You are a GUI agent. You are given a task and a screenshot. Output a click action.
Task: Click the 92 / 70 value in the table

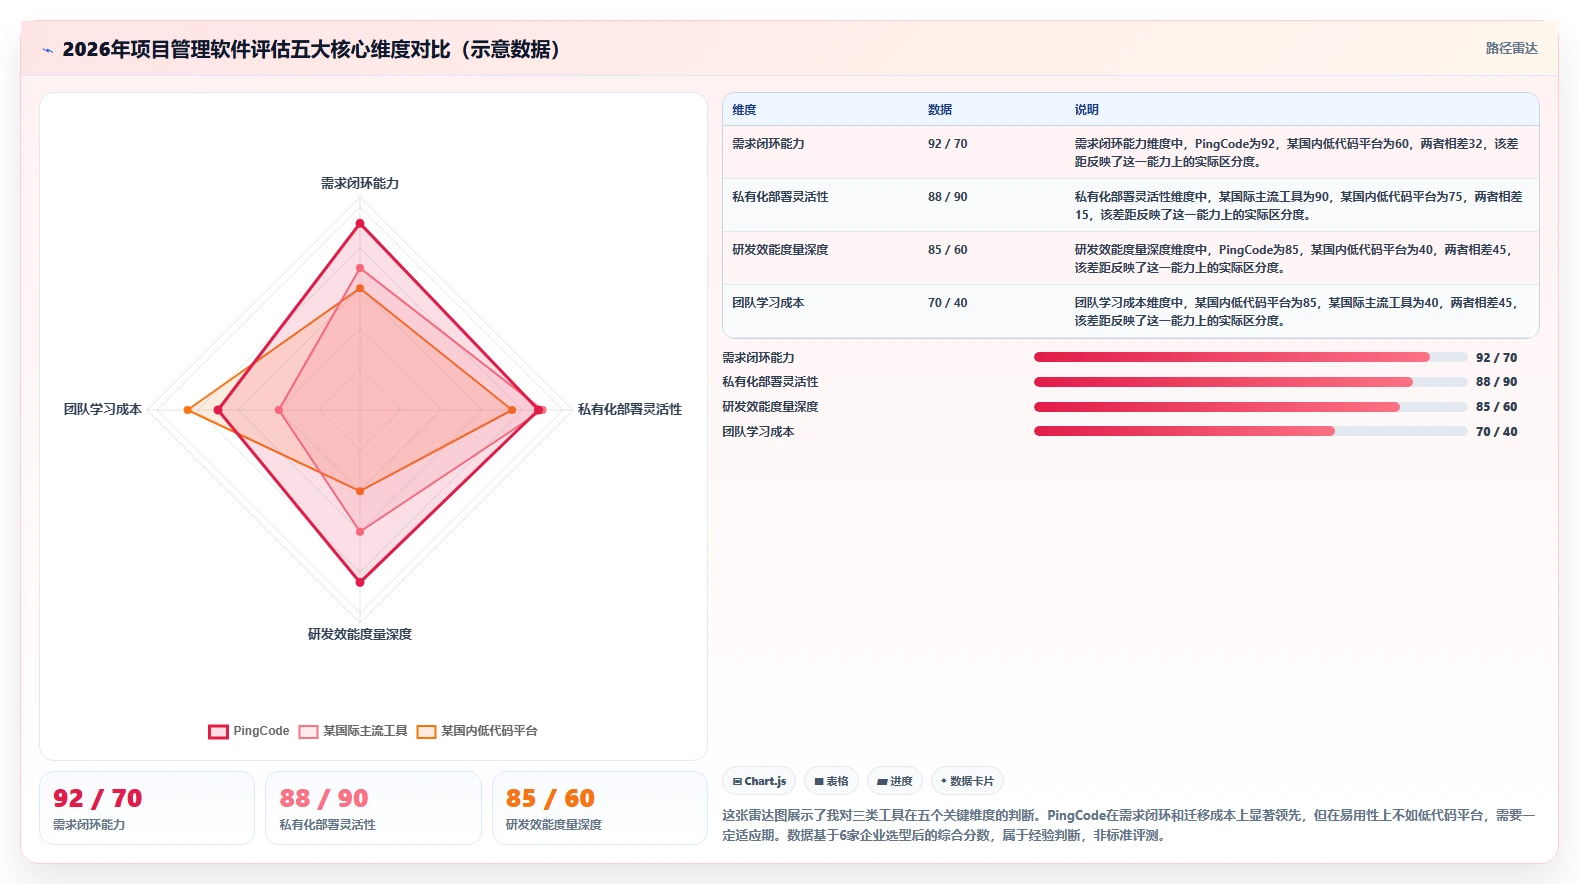(x=948, y=144)
